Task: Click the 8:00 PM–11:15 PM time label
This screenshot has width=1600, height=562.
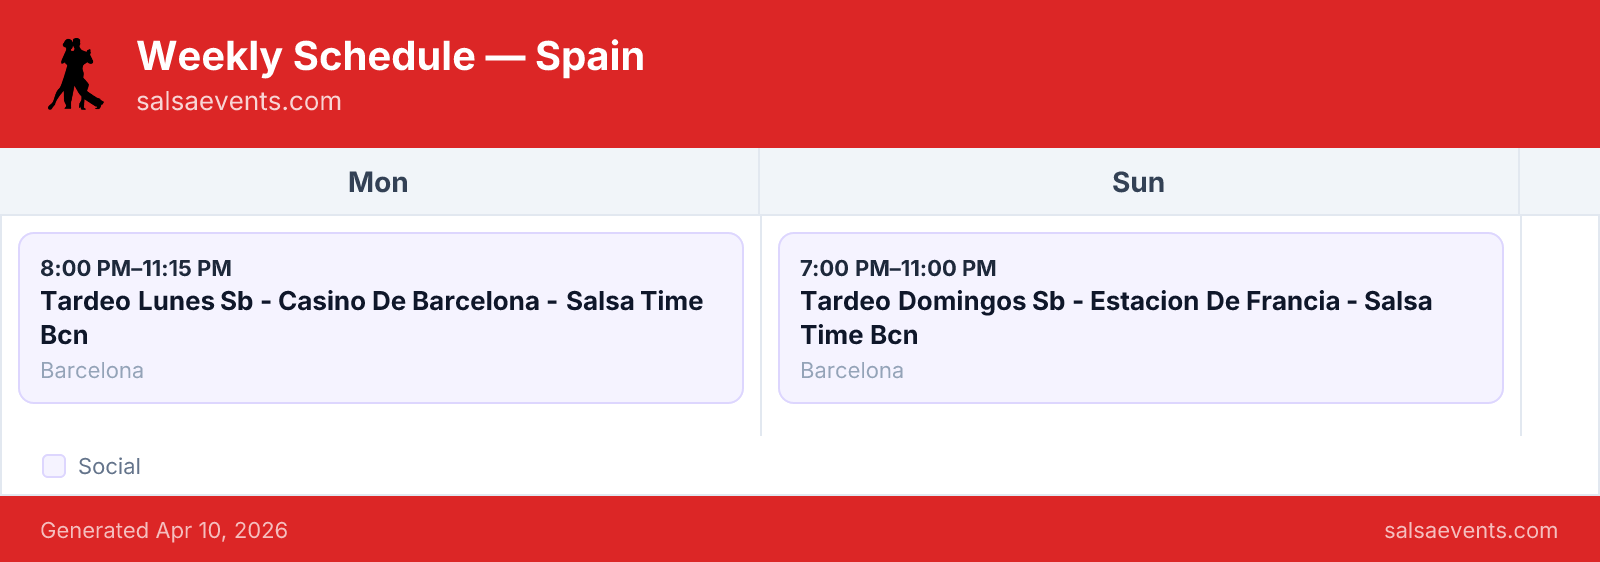Action: pos(136,268)
